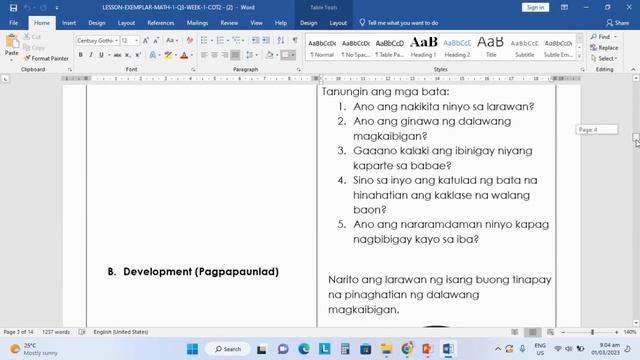Open Google Chrome from taskbar
Screen dimensions: 640x360
pyautogui.click(x=407, y=349)
